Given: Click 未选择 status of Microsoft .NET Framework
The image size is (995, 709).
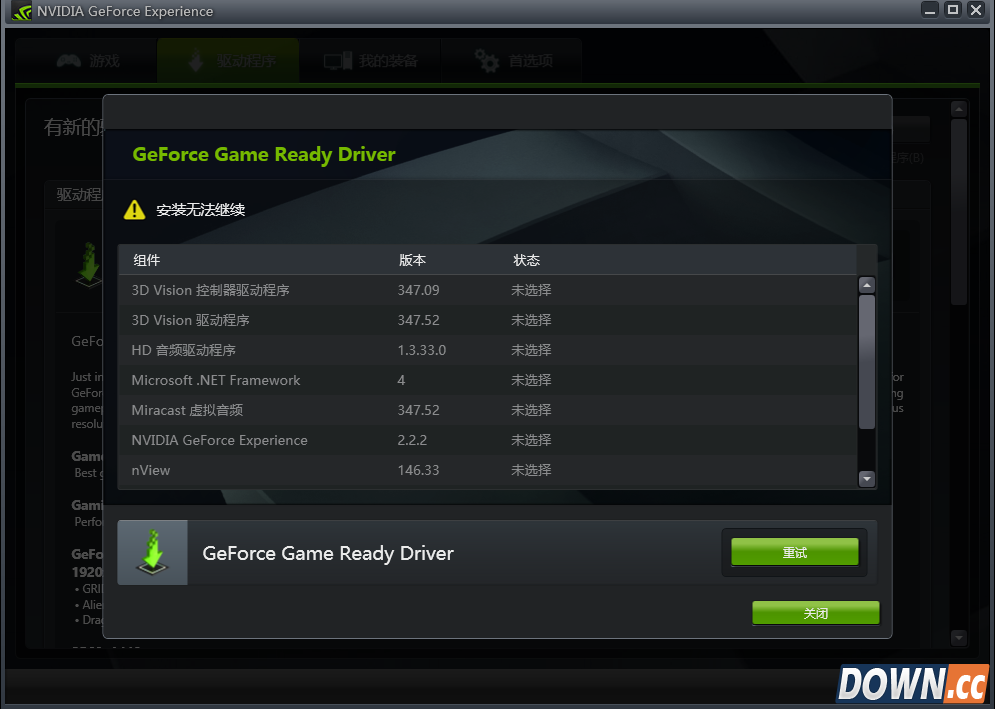Looking at the screenshot, I should pyautogui.click(x=531, y=380).
